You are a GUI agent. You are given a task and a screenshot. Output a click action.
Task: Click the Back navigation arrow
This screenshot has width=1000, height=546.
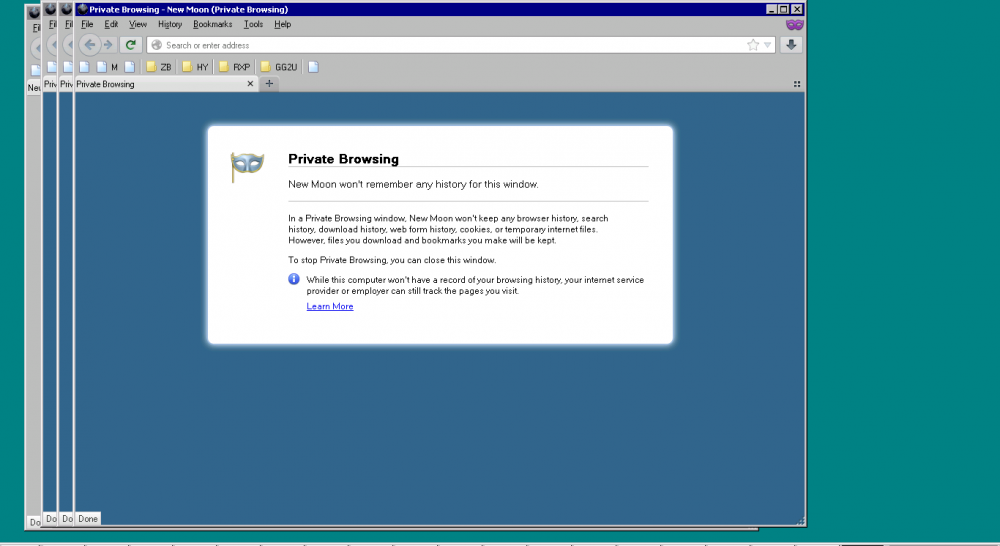(x=90, y=45)
